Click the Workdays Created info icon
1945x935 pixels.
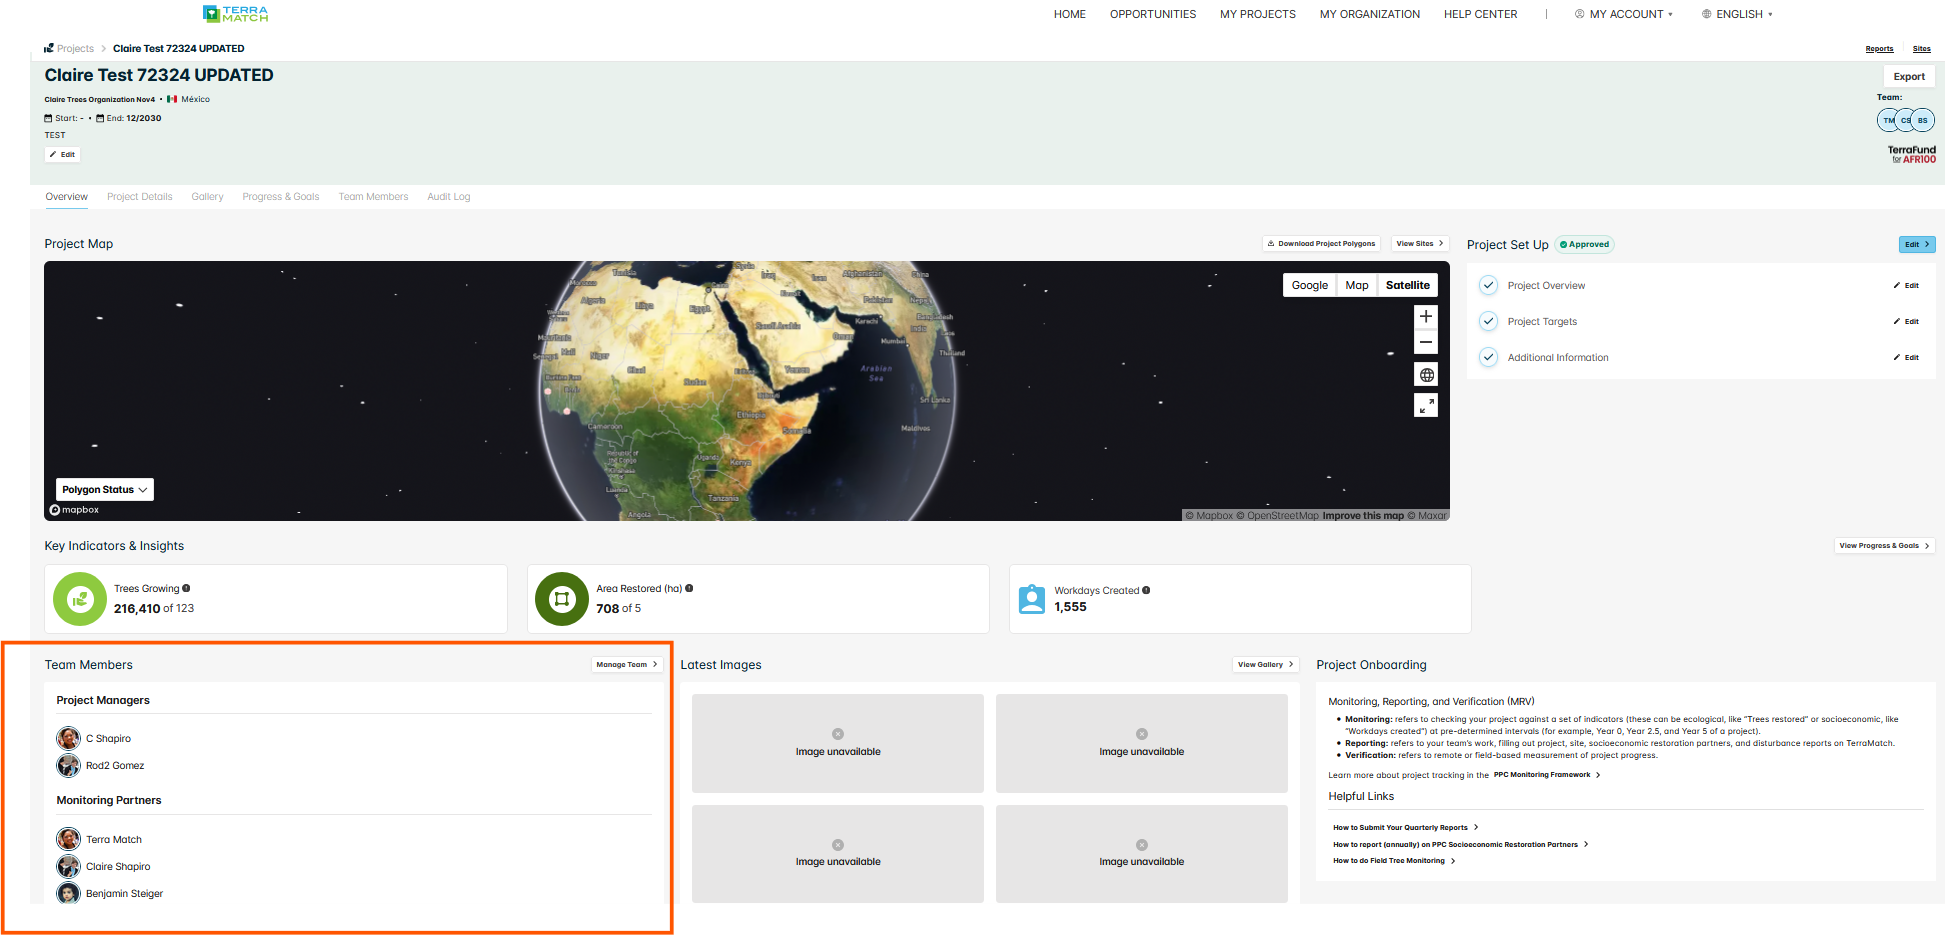point(1146,590)
